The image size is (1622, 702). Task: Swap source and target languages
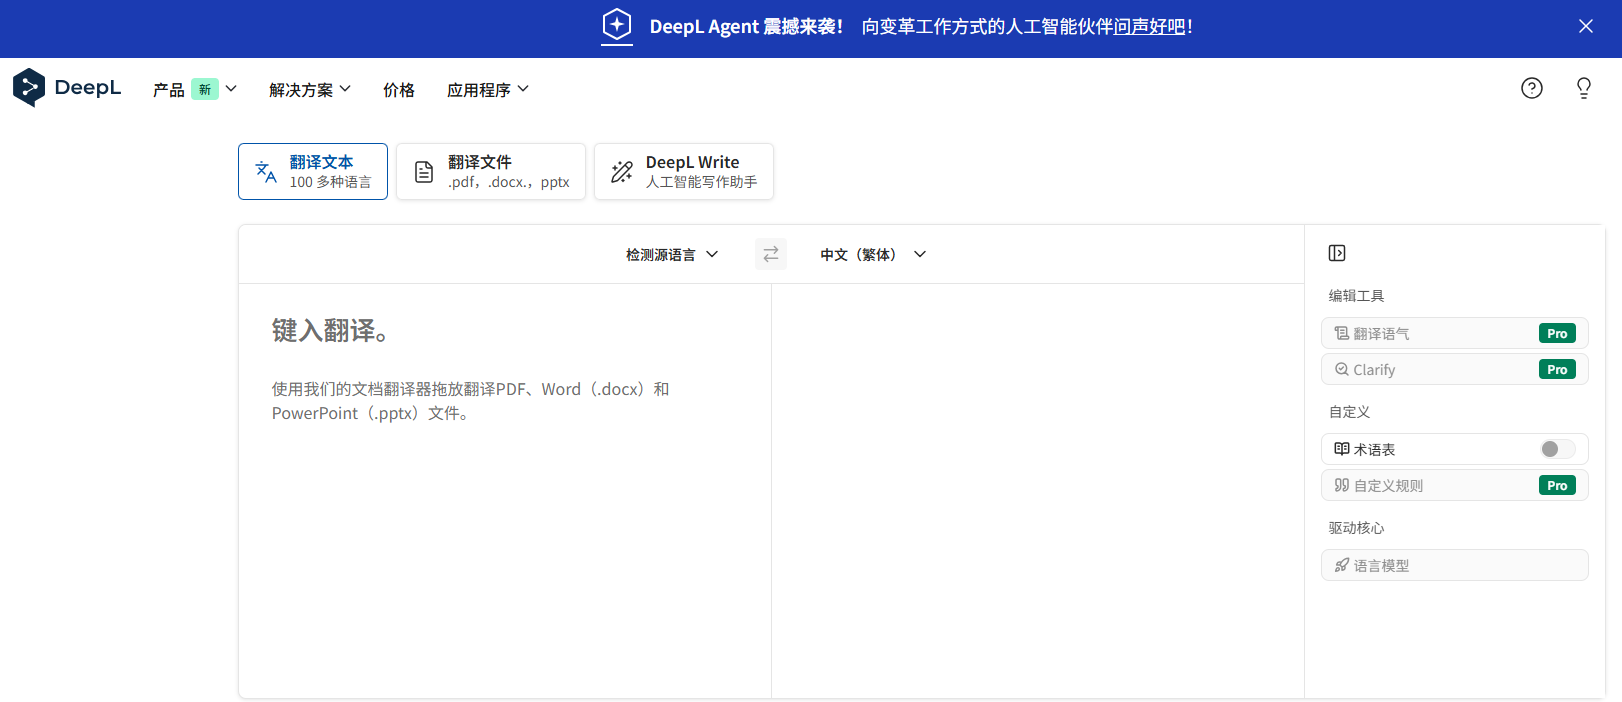[x=770, y=254]
